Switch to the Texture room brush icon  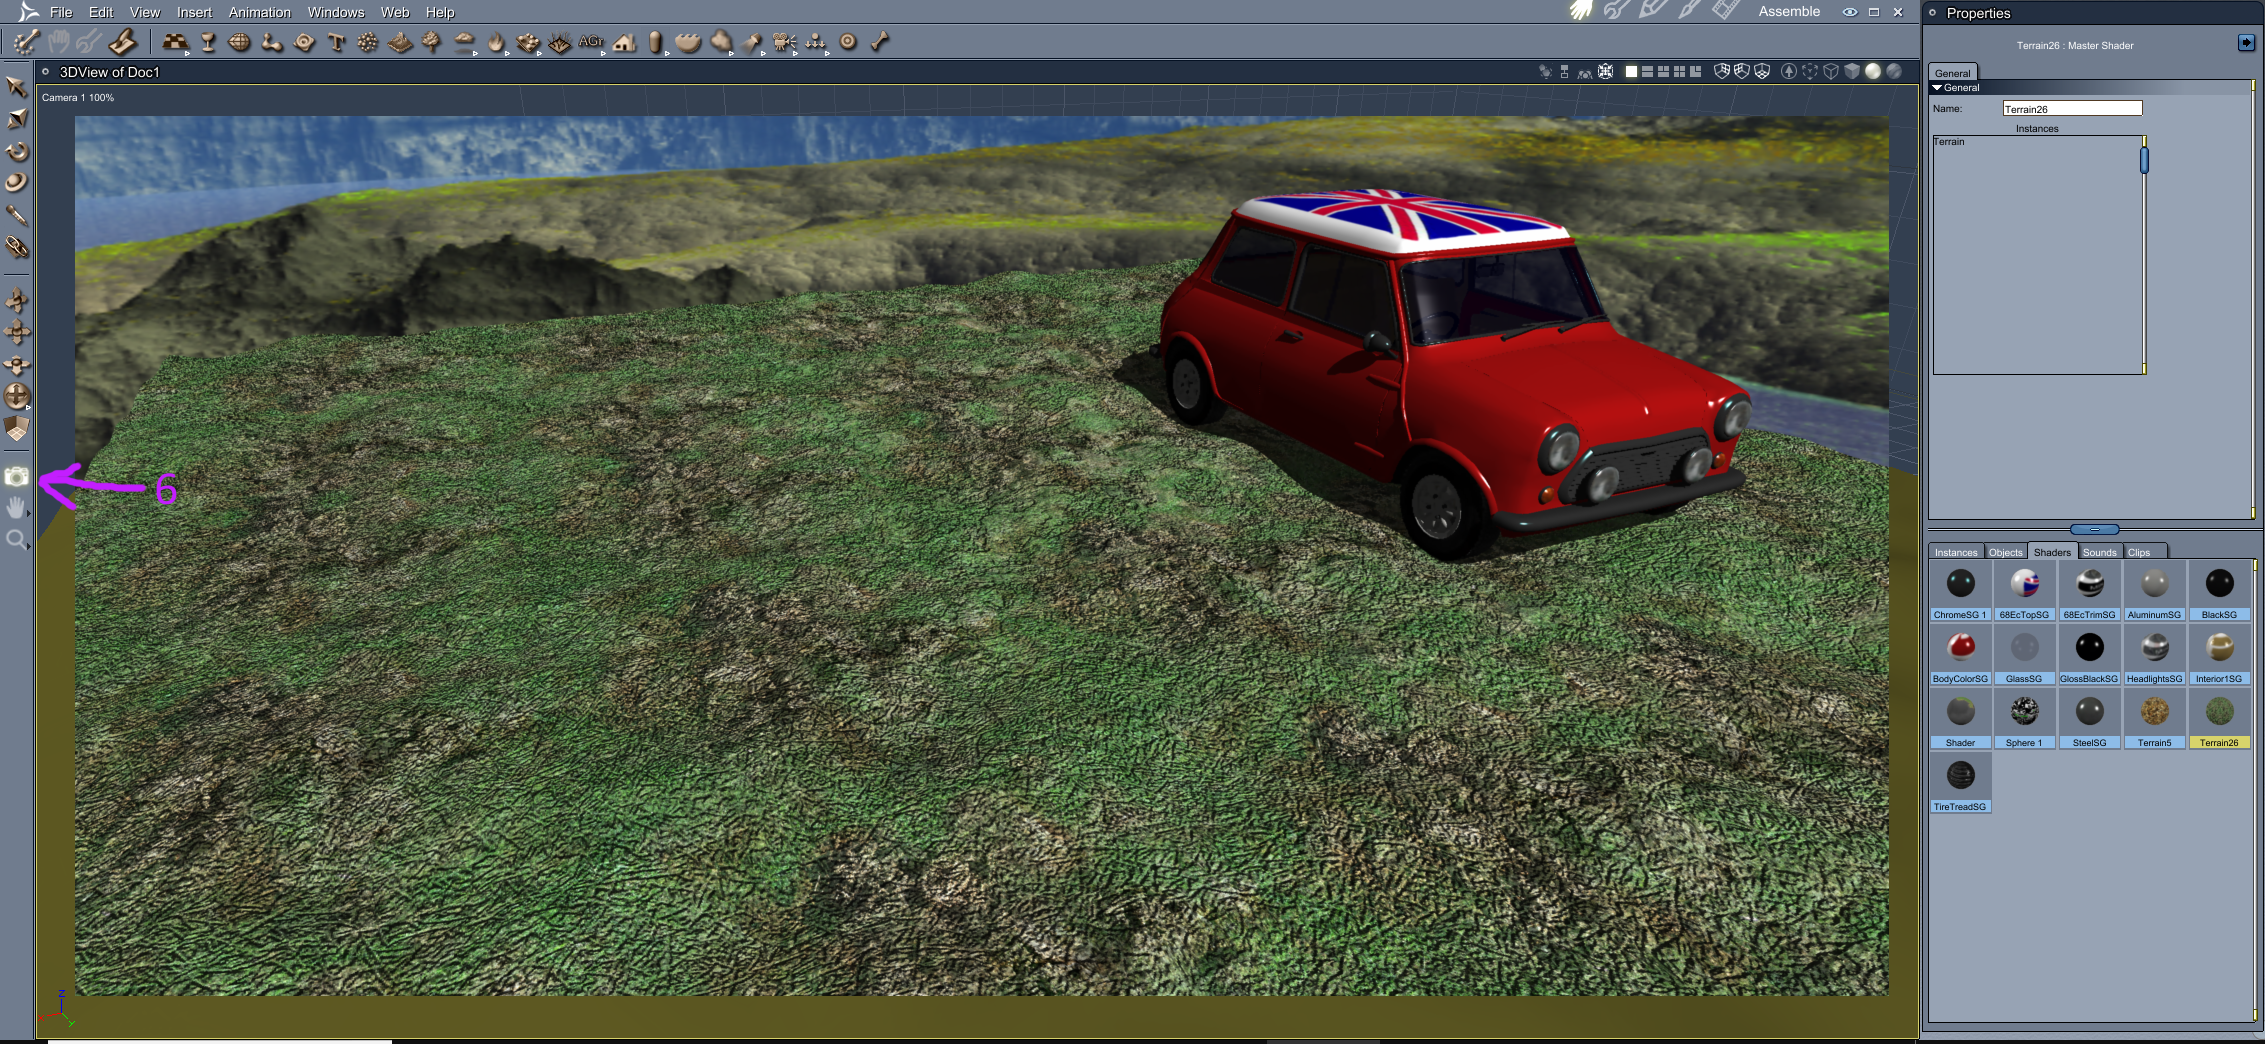tap(1689, 11)
